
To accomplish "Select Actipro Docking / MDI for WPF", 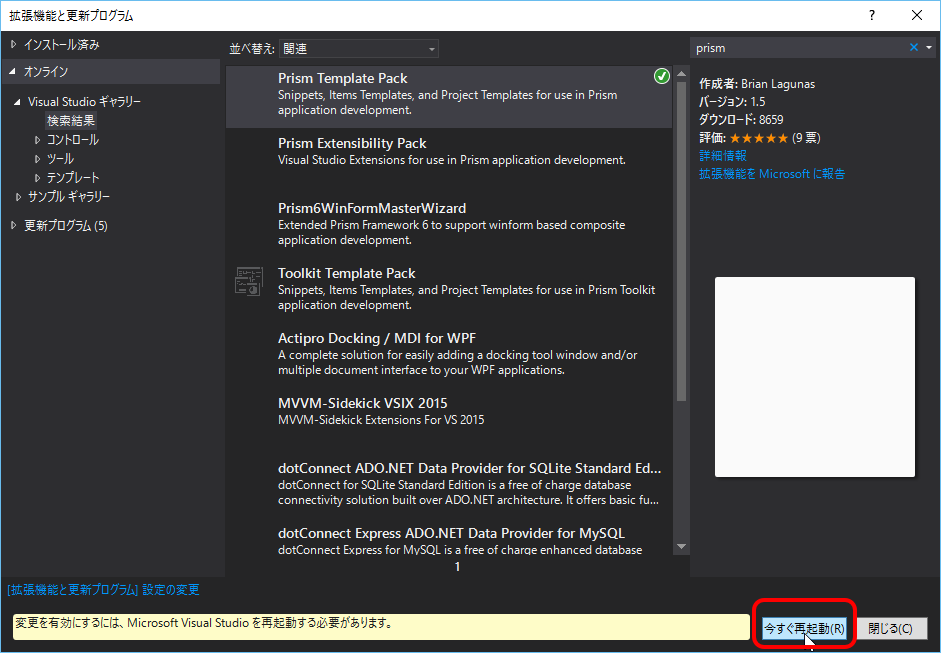I will (x=449, y=355).
